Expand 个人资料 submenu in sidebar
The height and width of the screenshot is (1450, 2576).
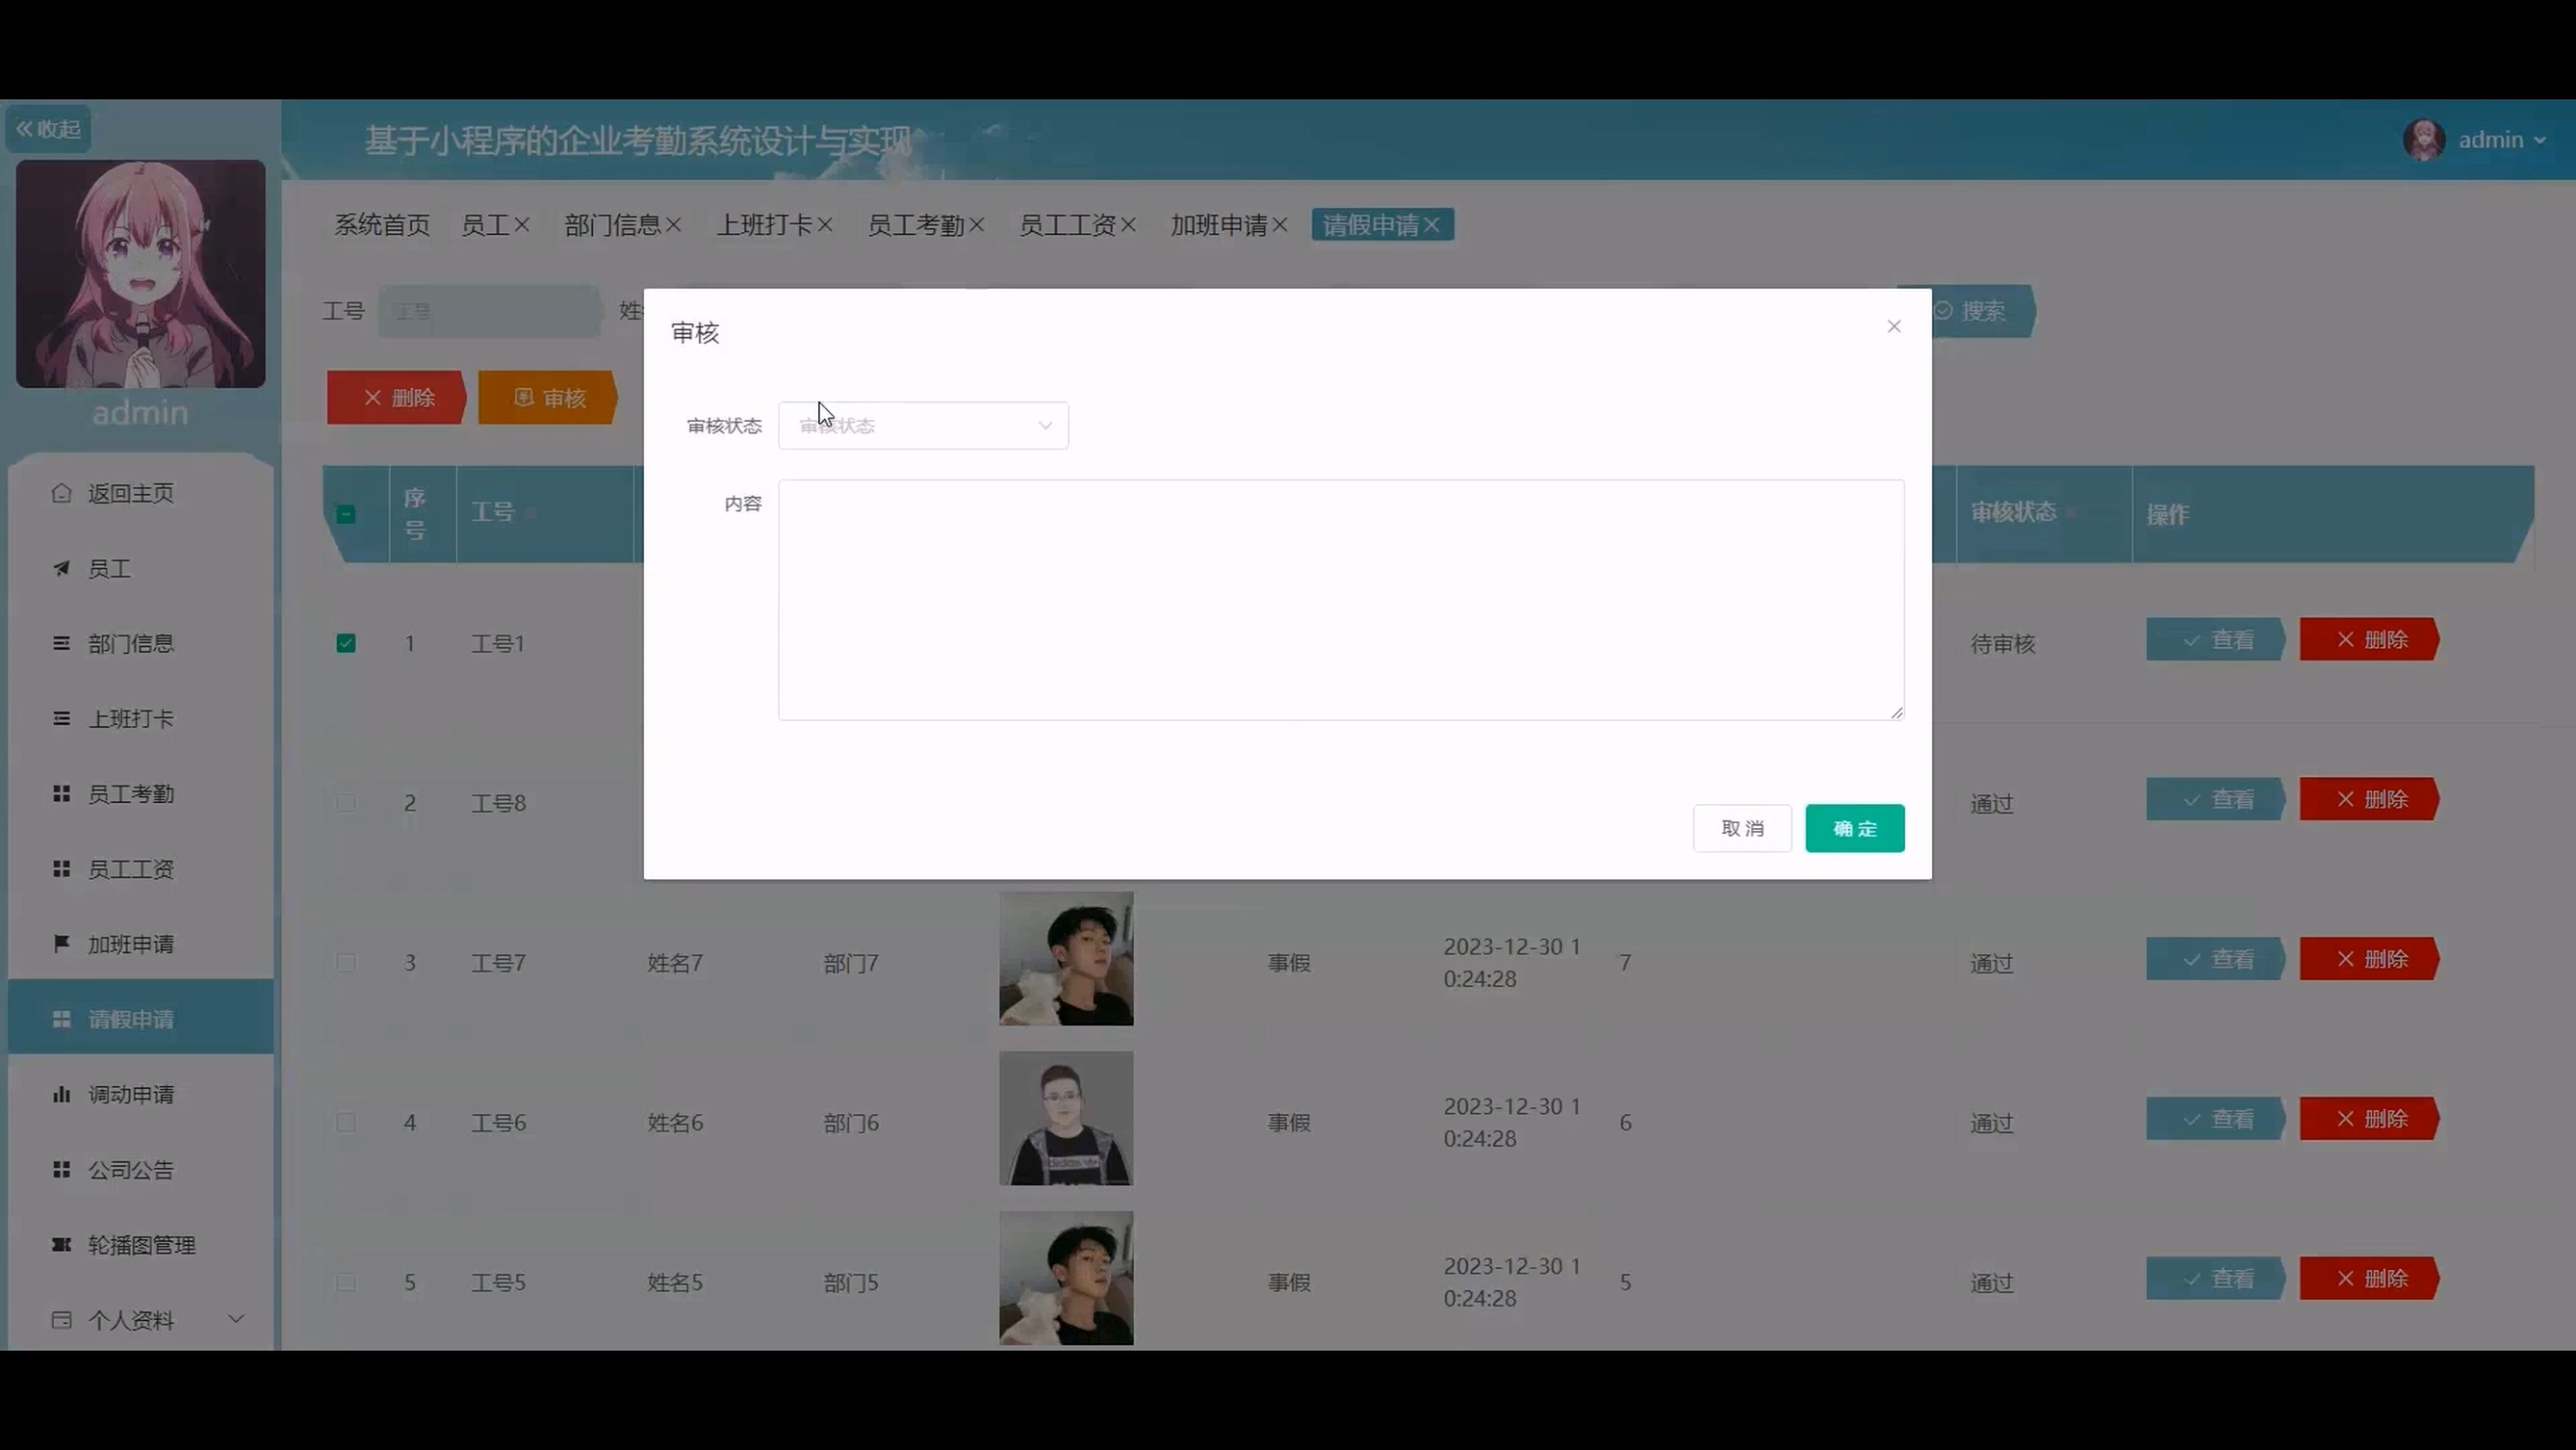pos(141,1320)
